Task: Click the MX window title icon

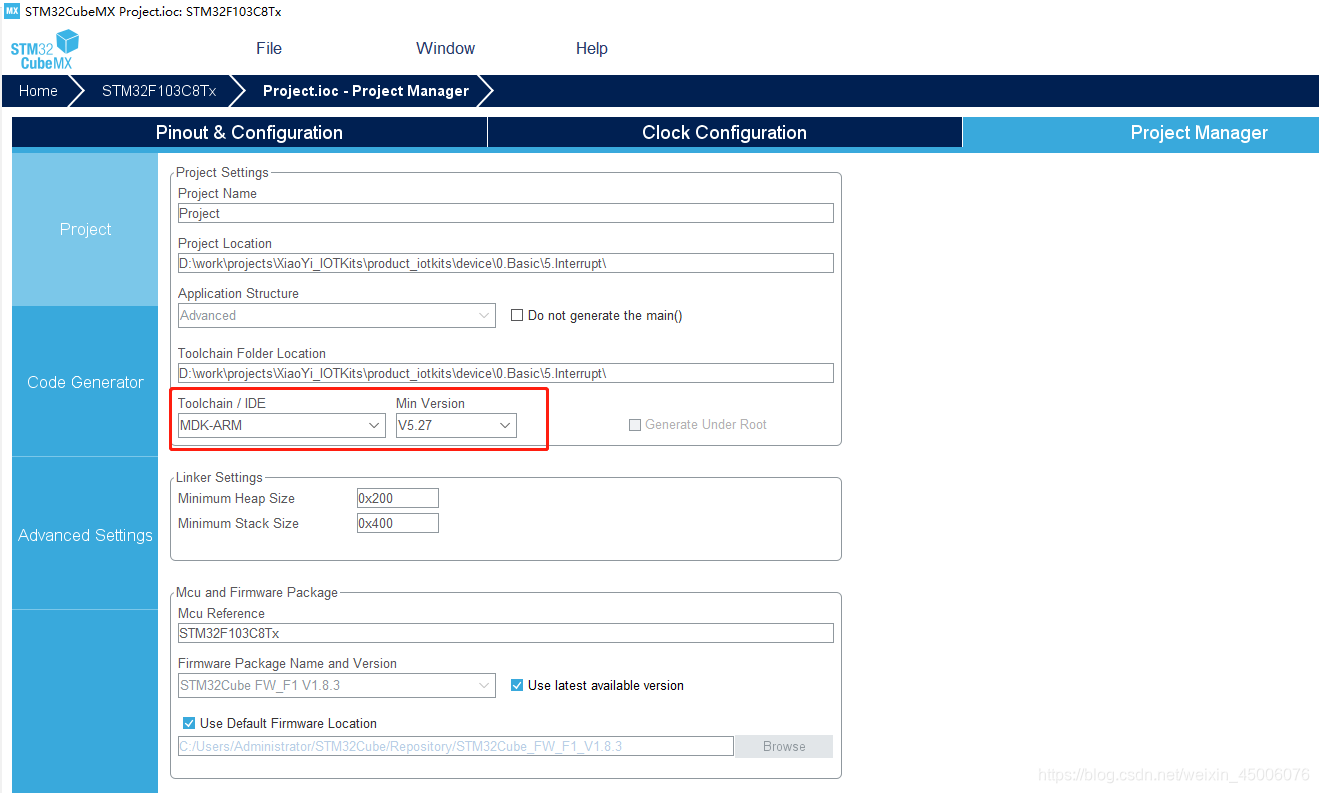Action: pos(11,11)
